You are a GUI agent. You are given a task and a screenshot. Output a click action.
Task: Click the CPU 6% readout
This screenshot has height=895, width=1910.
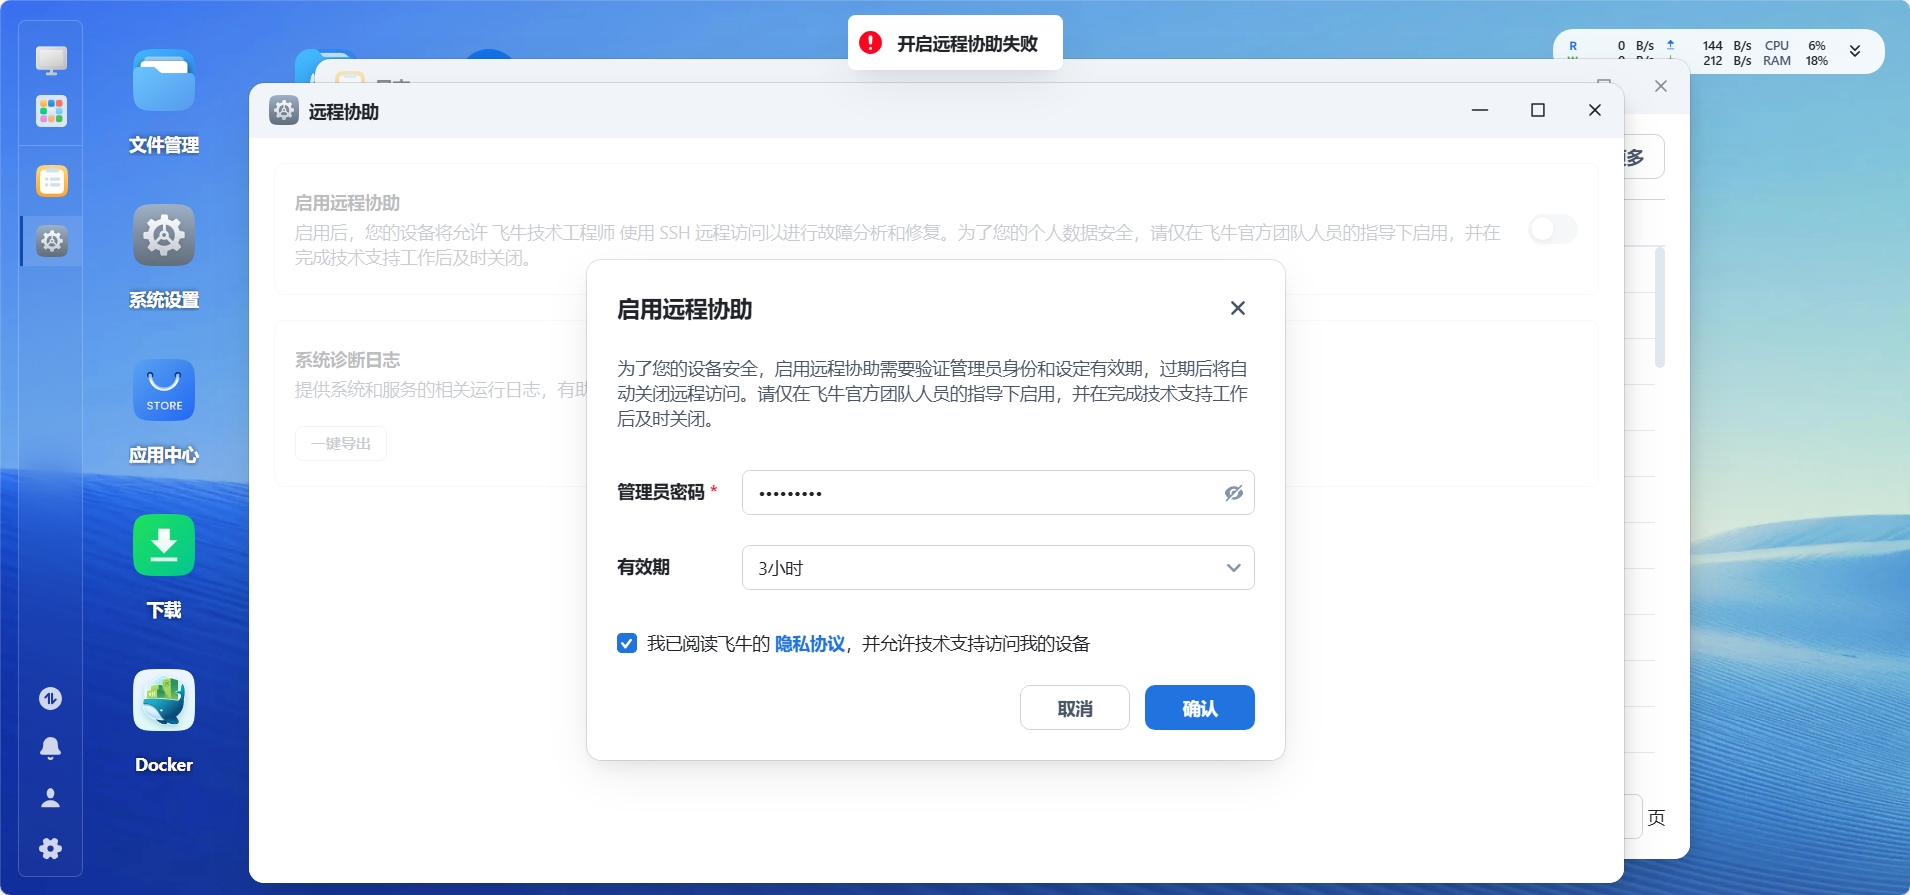(1795, 46)
